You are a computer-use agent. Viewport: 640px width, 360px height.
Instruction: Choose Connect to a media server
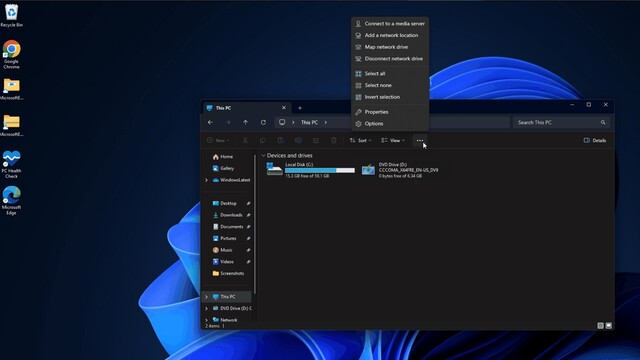pyautogui.click(x=390, y=24)
